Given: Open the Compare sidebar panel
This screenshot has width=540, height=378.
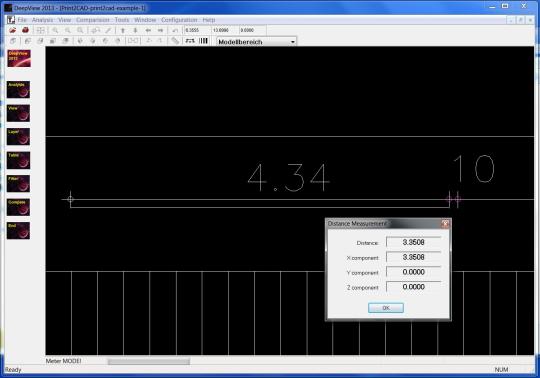Looking at the screenshot, I should click(18, 207).
